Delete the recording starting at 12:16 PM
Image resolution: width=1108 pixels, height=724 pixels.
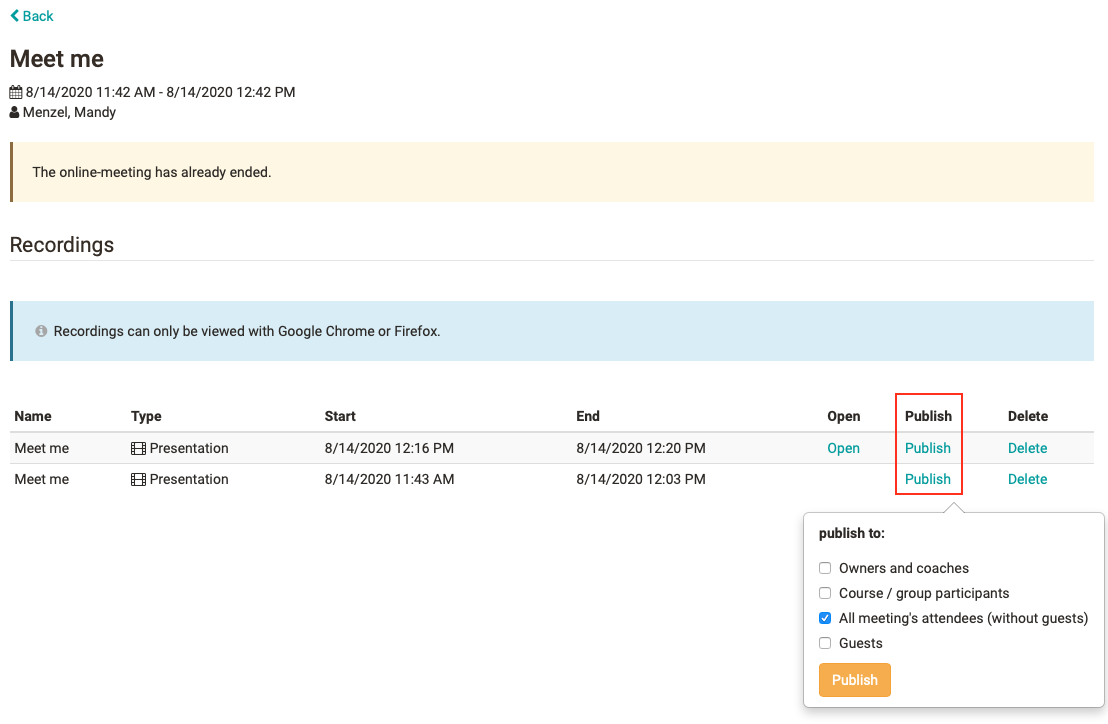[x=1027, y=448]
